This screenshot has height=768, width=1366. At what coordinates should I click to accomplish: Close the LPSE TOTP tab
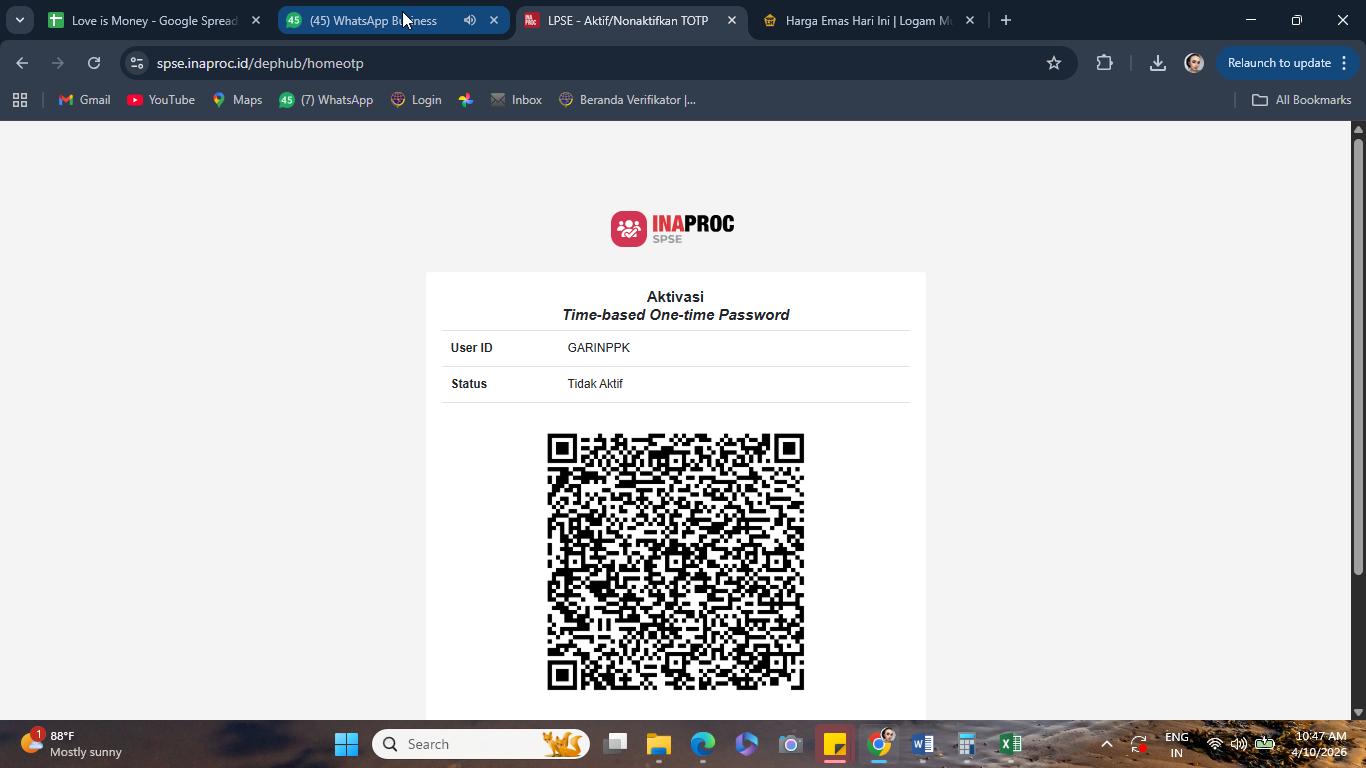point(732,20)
